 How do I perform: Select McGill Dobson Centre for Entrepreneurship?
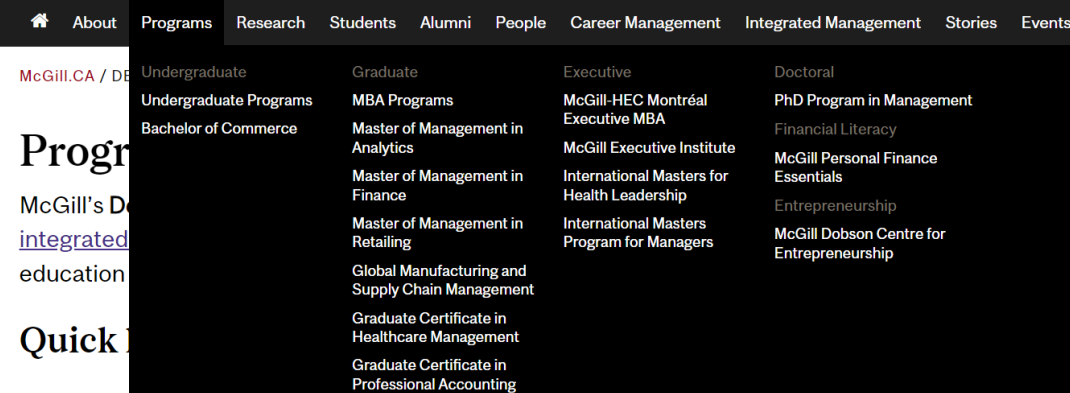coord(860,244)
